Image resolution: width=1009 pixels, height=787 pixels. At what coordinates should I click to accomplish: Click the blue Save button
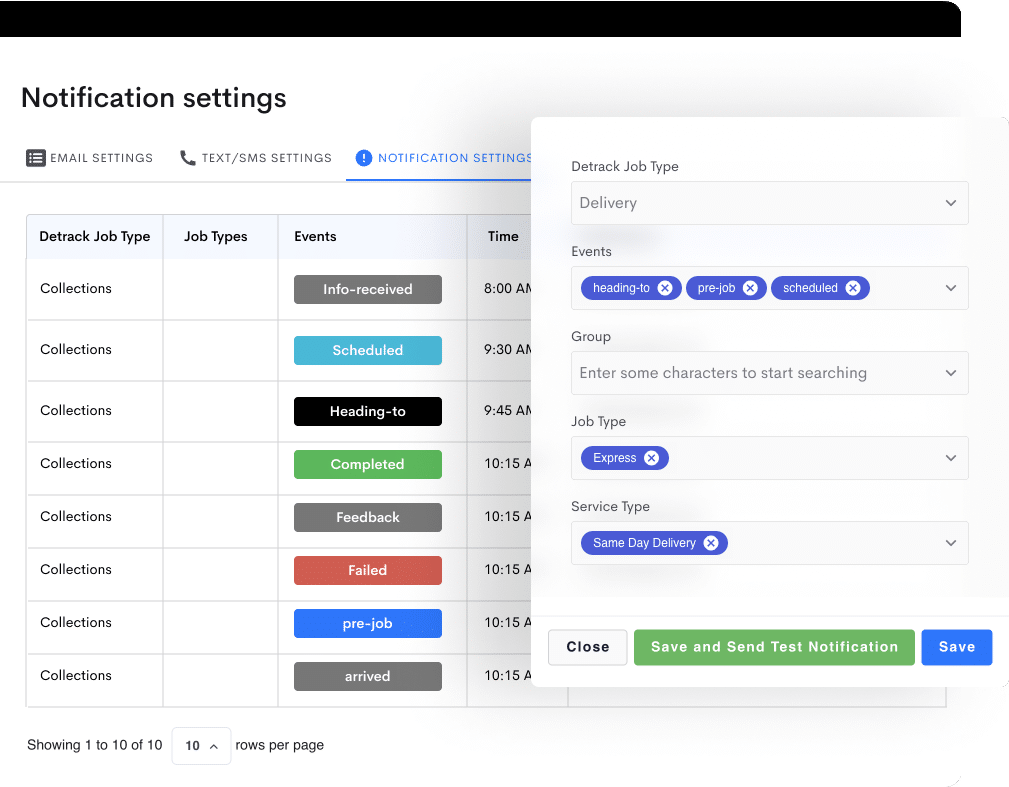tap(956, 647)
